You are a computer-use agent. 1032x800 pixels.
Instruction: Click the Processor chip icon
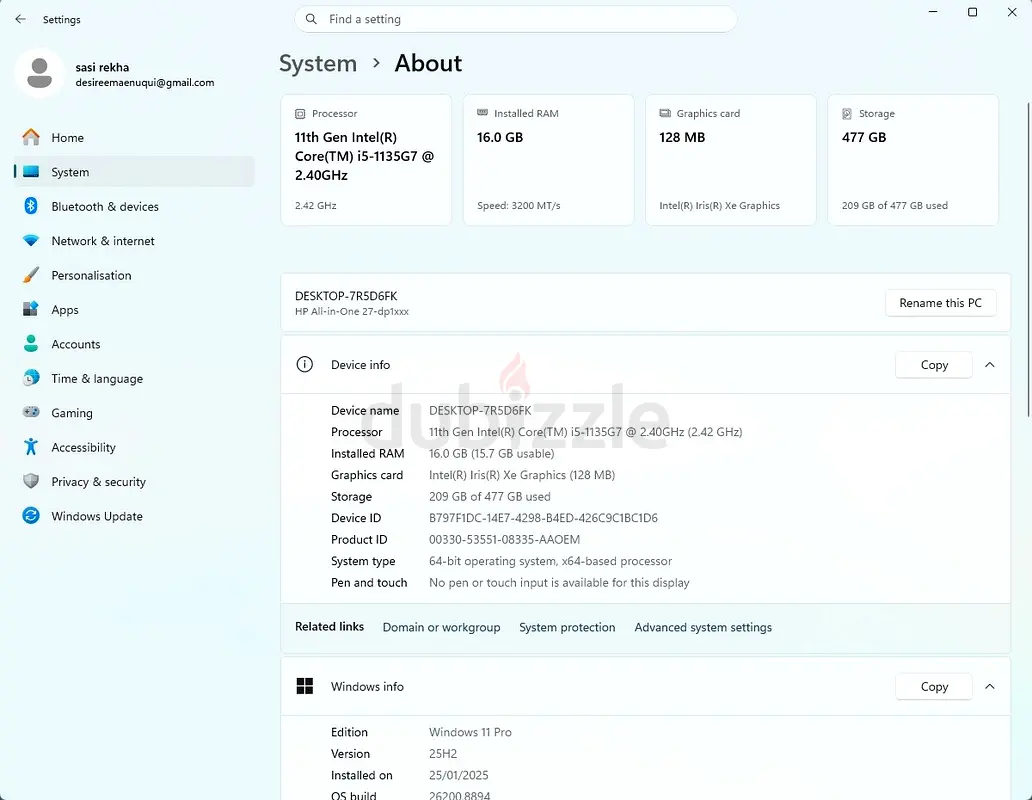click(300, 114)
